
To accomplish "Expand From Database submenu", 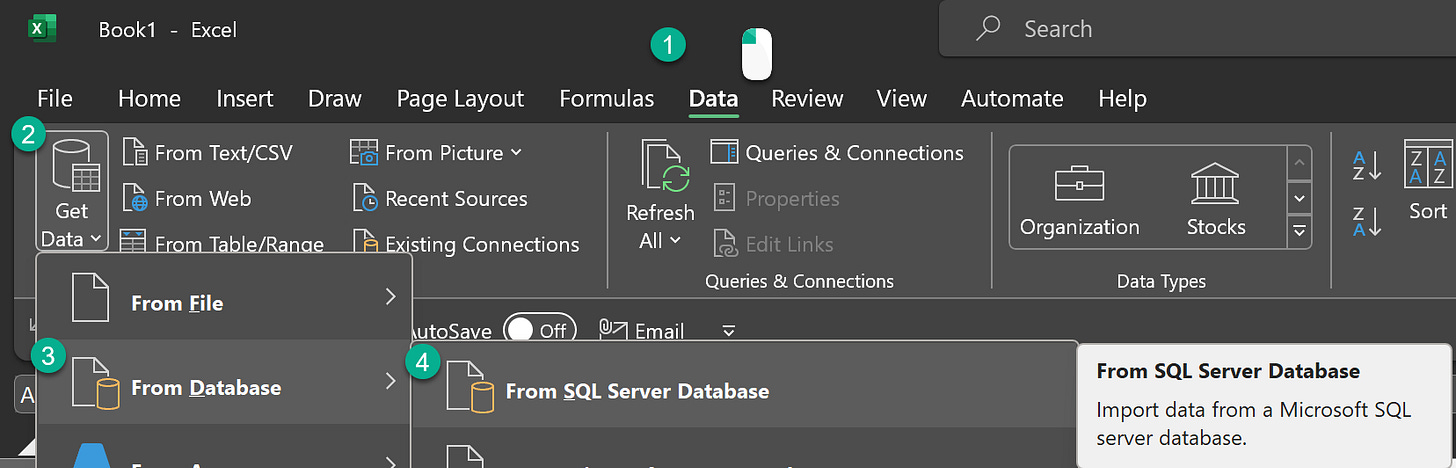I will point(224,388).
